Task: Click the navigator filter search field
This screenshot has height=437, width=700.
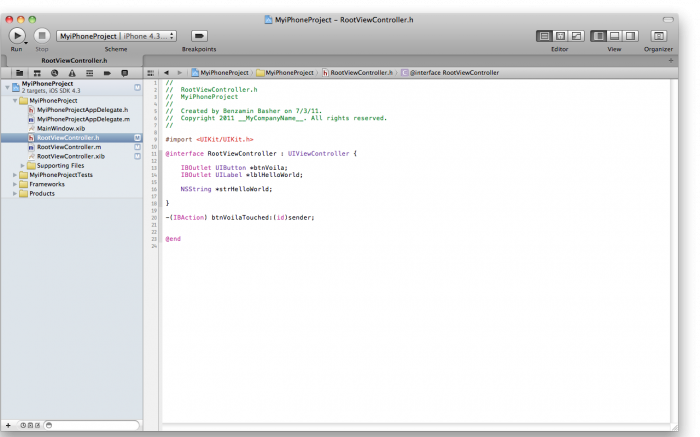Action: 90,426
